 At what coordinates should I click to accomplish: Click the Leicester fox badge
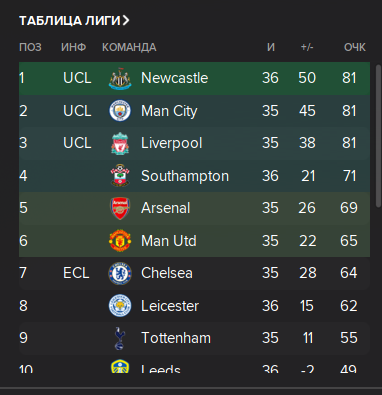[x=120, y=306]
